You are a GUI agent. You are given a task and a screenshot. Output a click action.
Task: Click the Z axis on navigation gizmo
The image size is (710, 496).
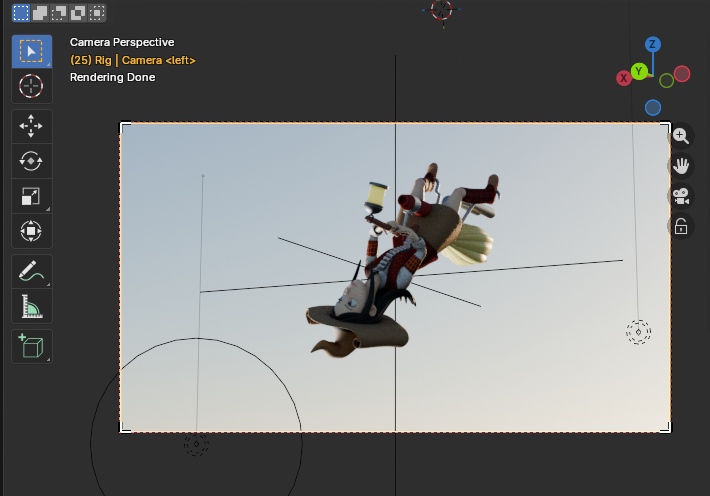pyautogui.click(x=652, y=44)
